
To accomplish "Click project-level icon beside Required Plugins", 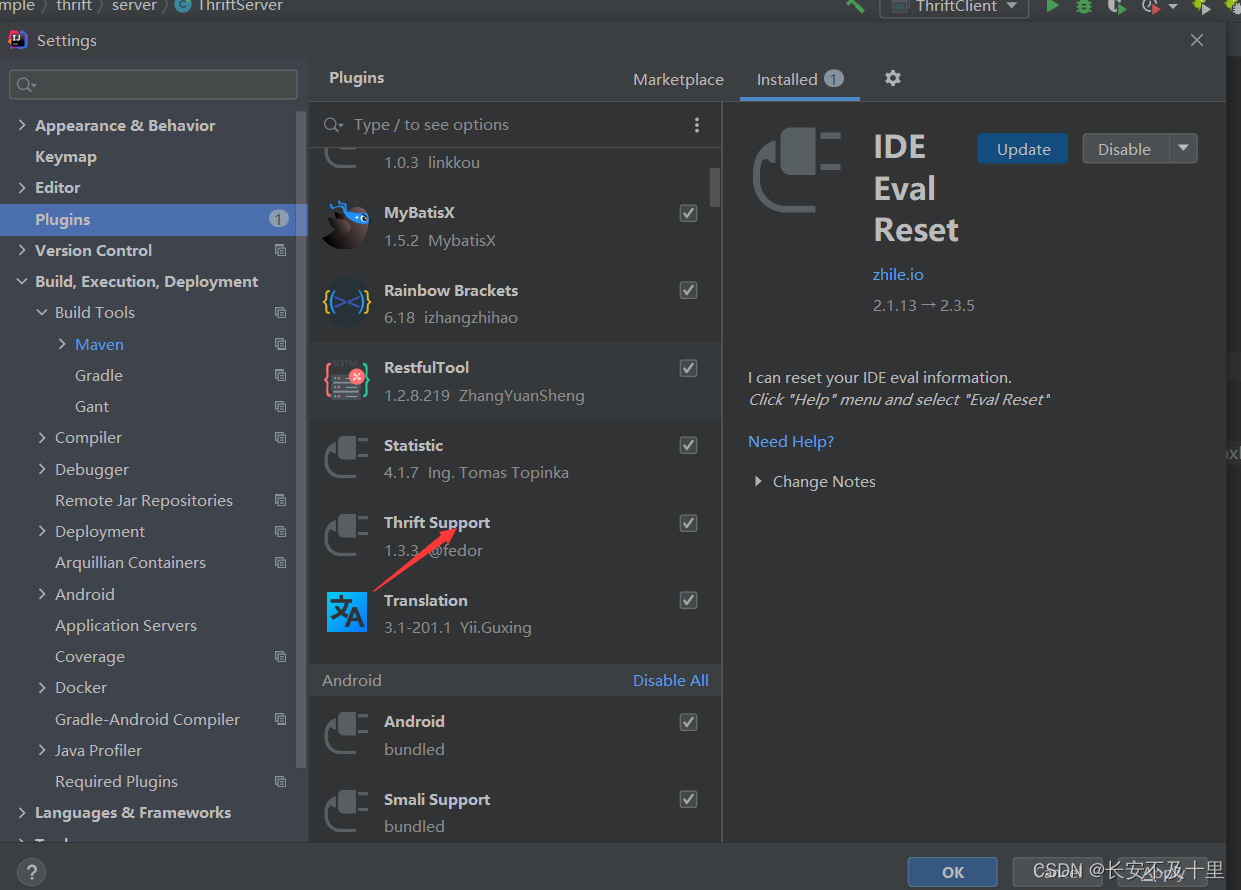I will click(x=280, y=781).
